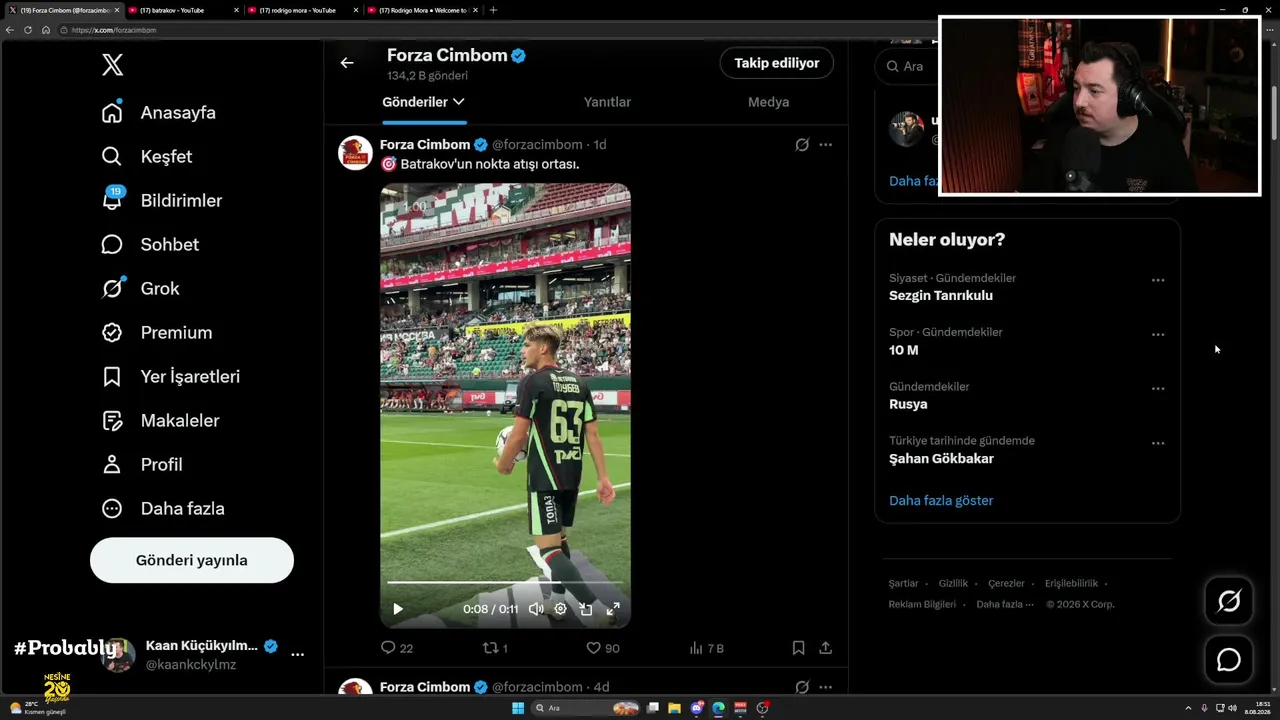
Task: Toggle picture-in-picture for the video
Action: 586,609
